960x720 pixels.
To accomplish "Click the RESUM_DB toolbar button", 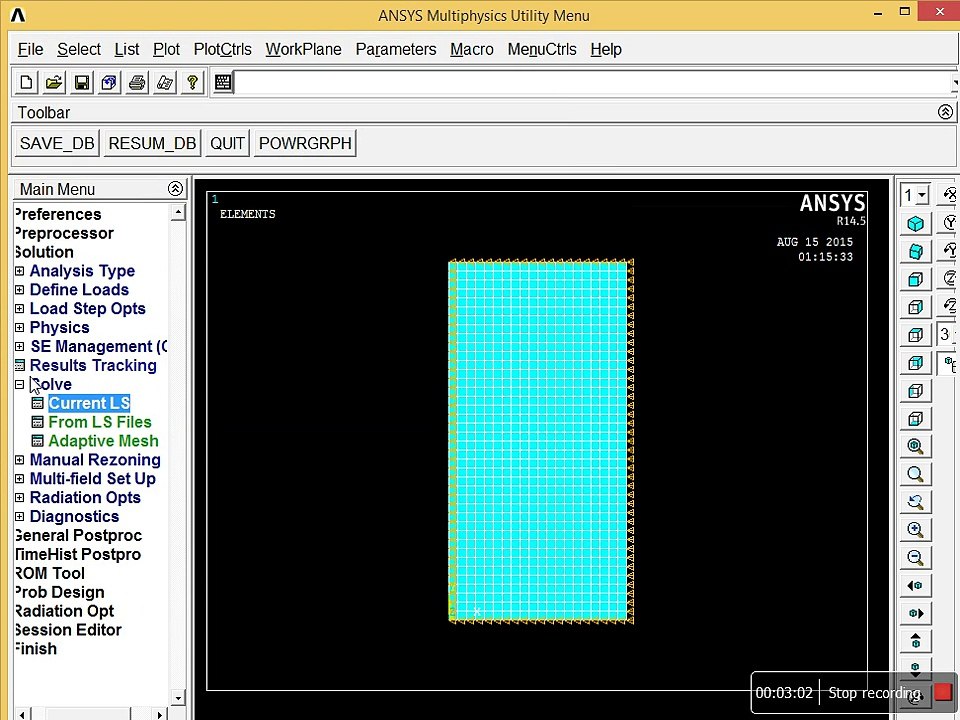I will 152,143.
